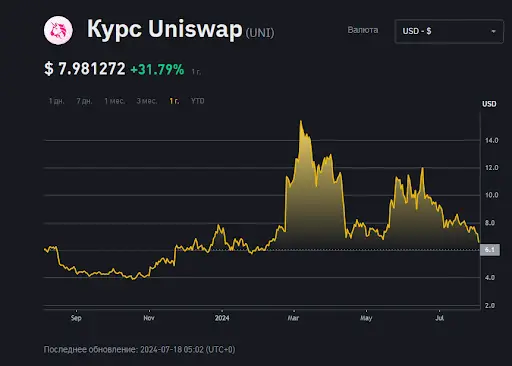Click the USD axis unit label
Screen dimensions: 512x366
tap(489, 104)
